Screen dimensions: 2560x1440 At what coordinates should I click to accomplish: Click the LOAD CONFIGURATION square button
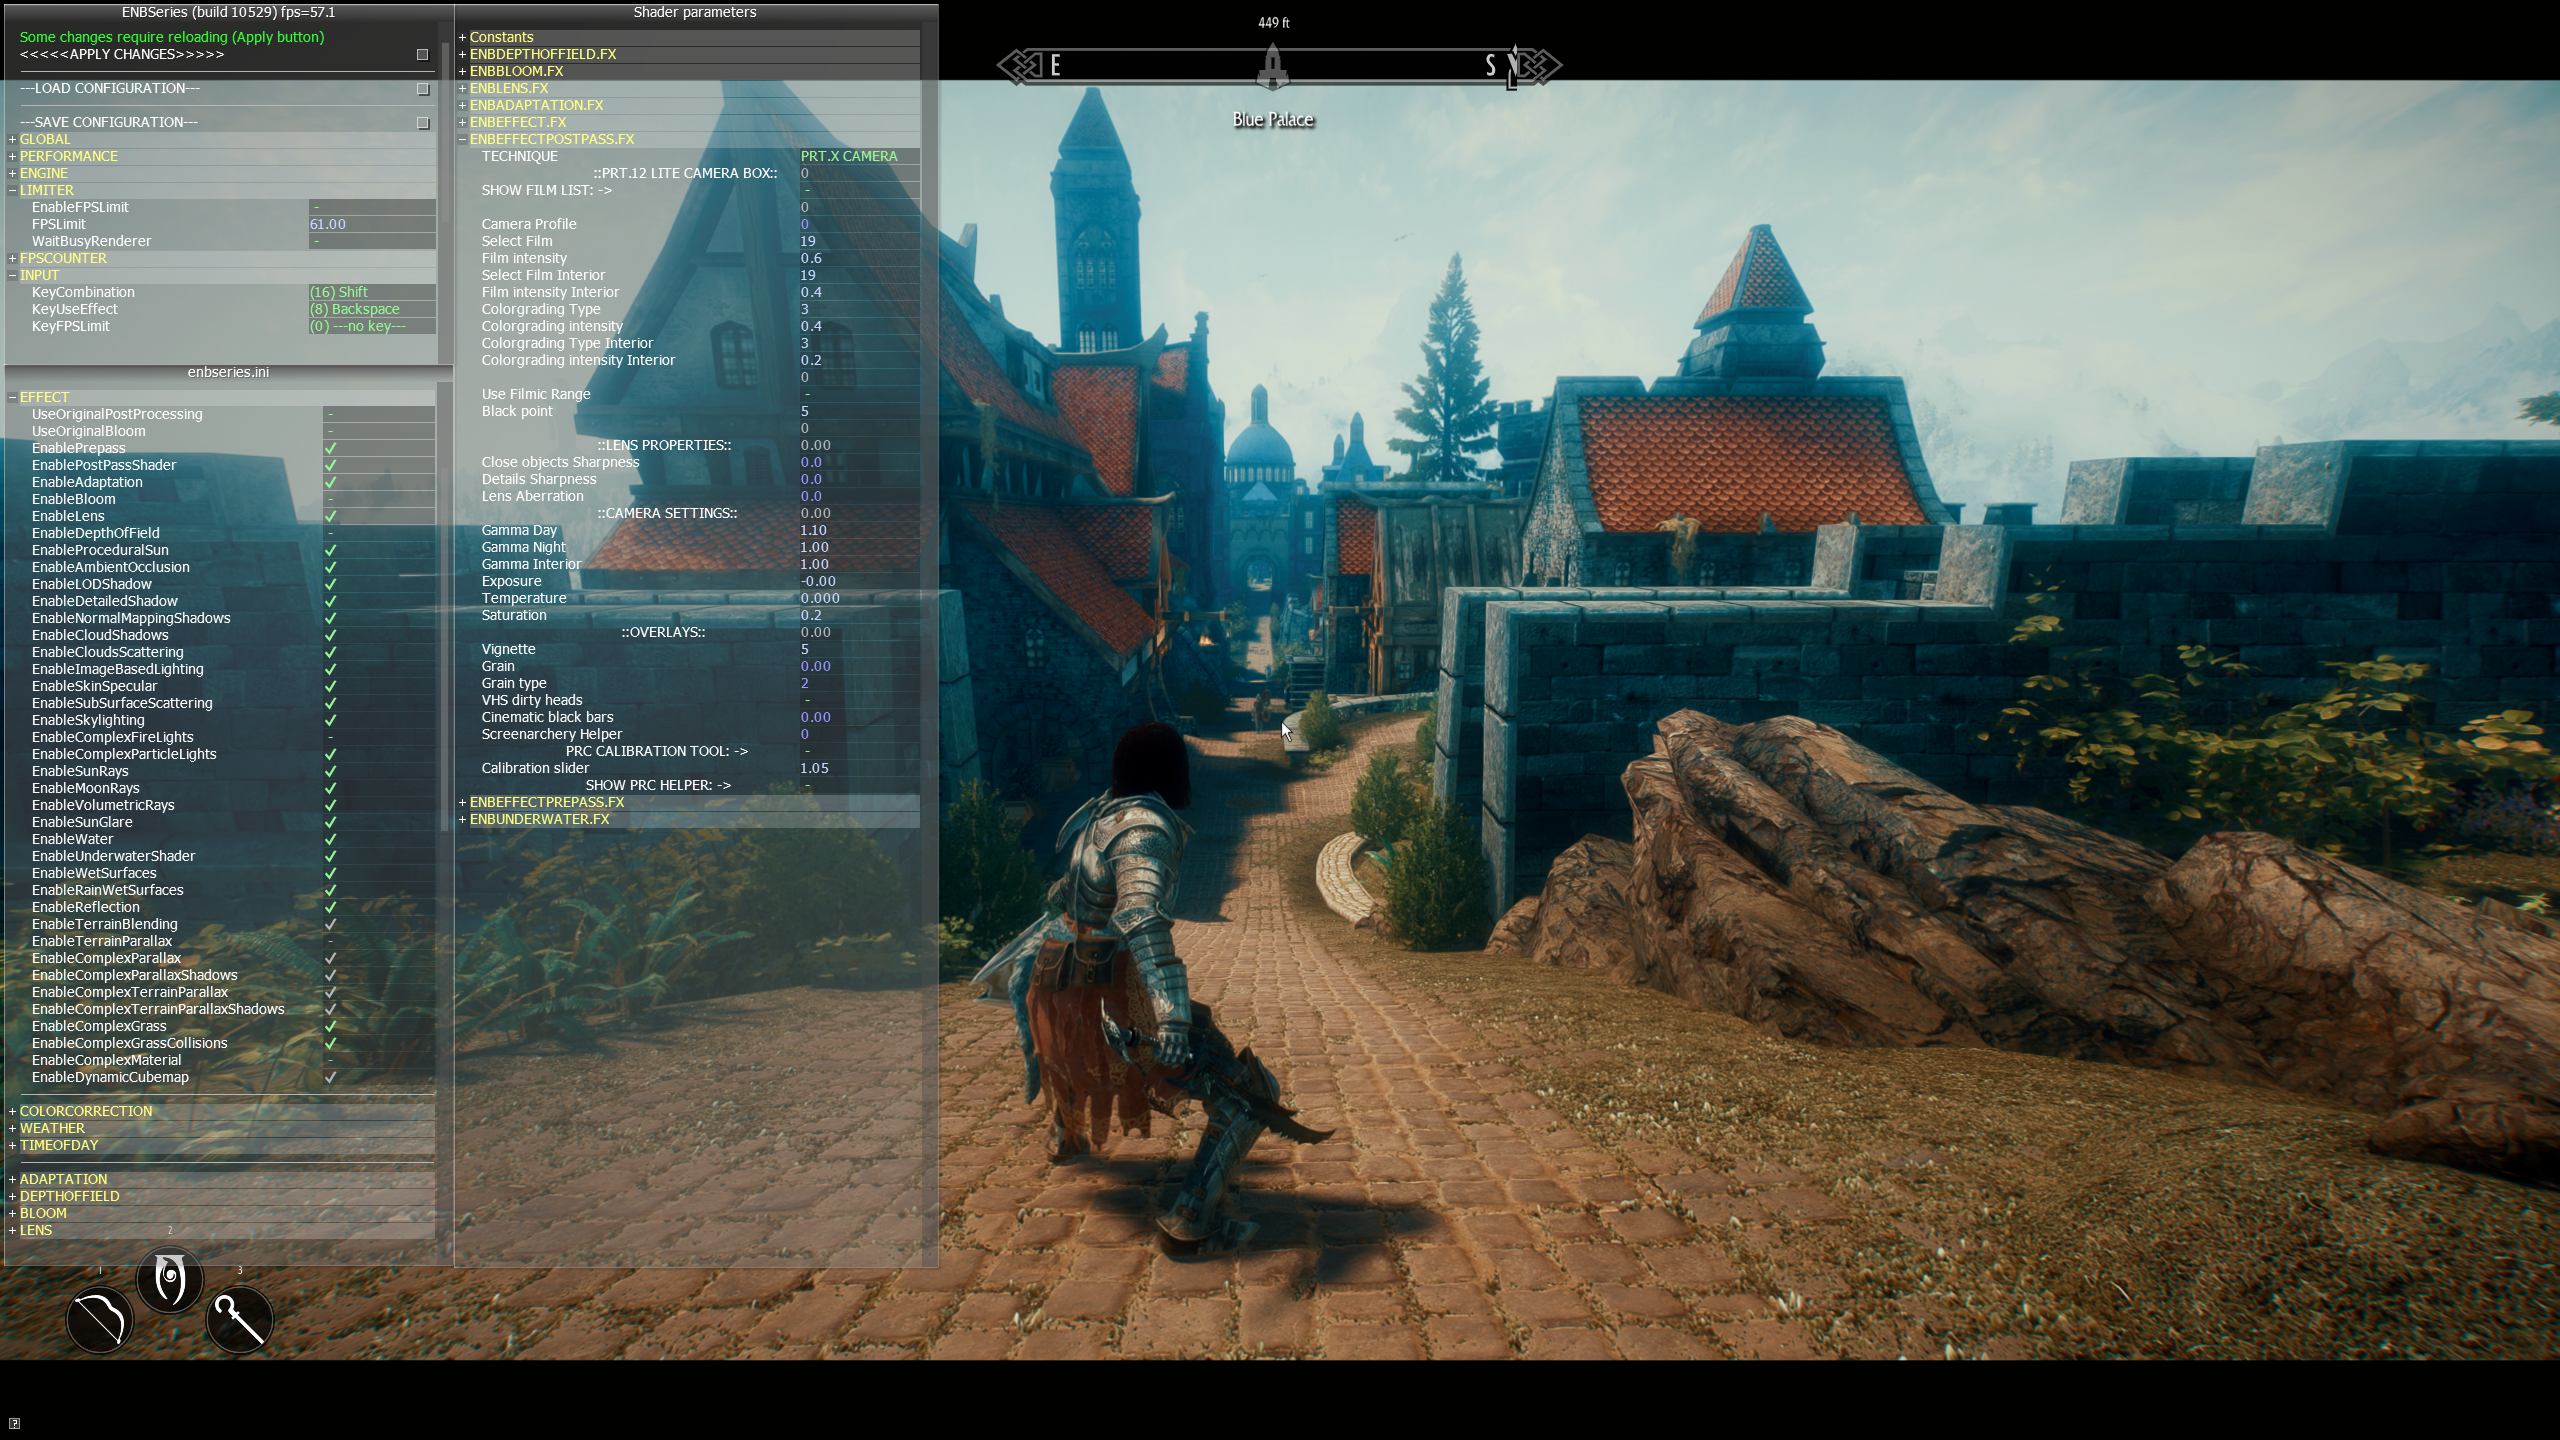tap(423, 89)
